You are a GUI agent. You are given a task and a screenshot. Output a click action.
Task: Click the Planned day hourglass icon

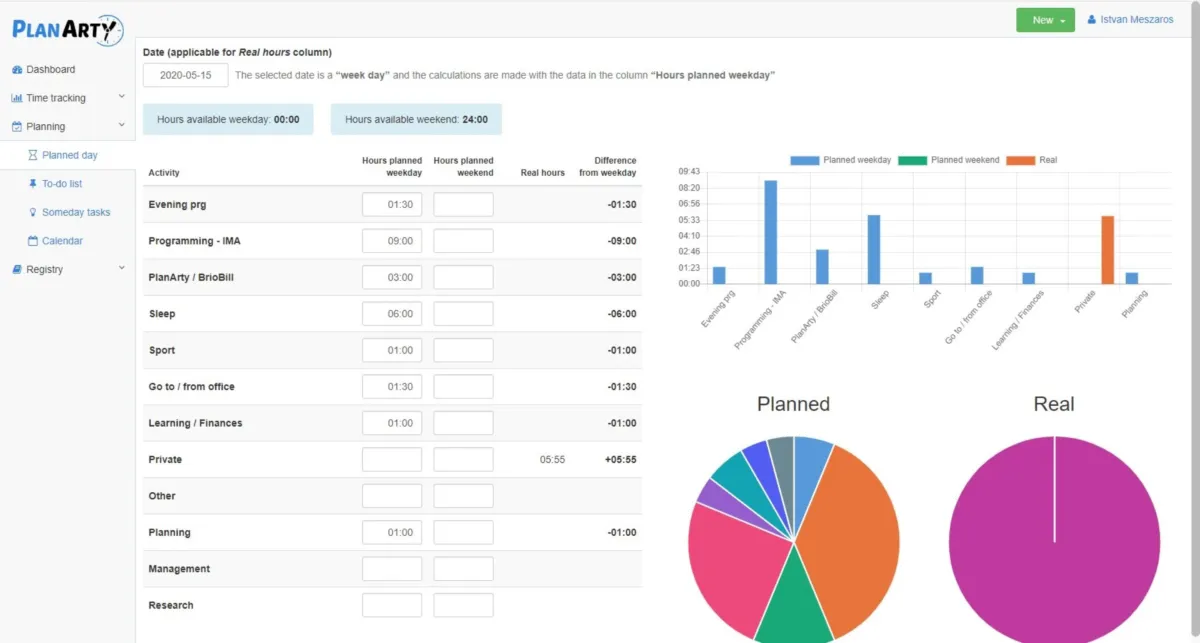coord(33,156)
